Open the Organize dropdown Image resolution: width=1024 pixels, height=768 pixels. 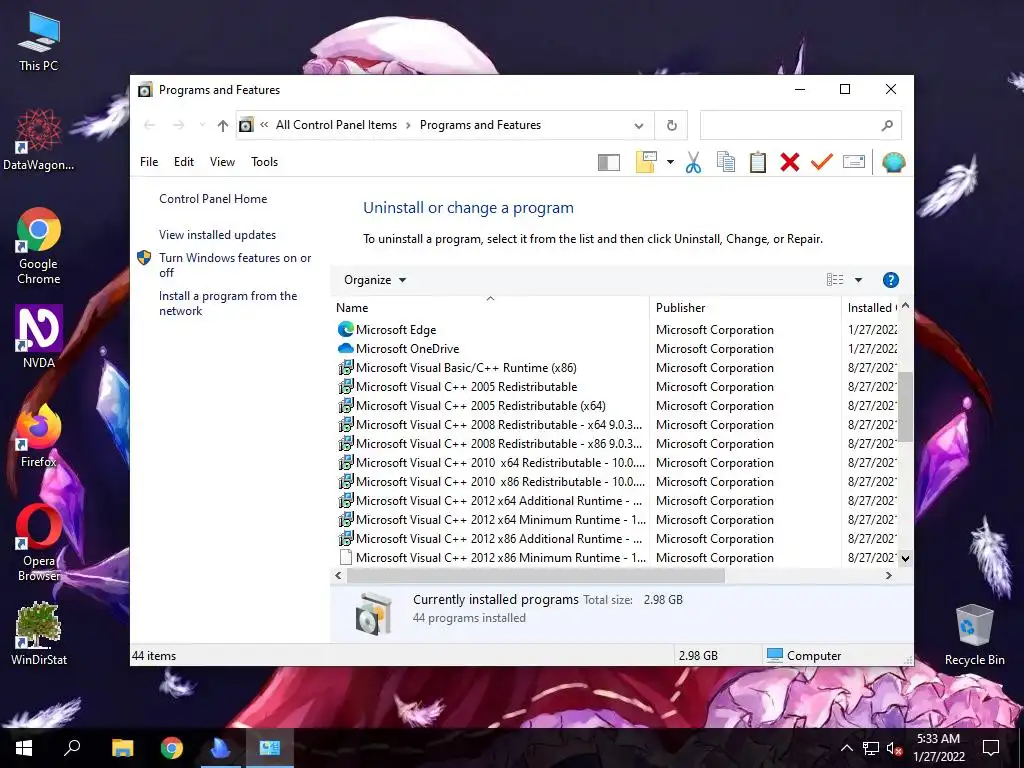375,280
